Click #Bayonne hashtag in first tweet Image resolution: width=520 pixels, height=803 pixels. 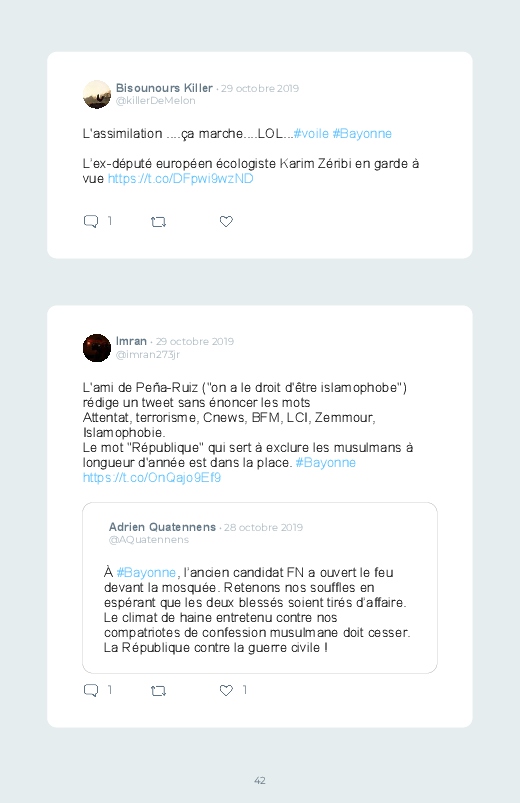pyautogui.click(x=362, y=134)
